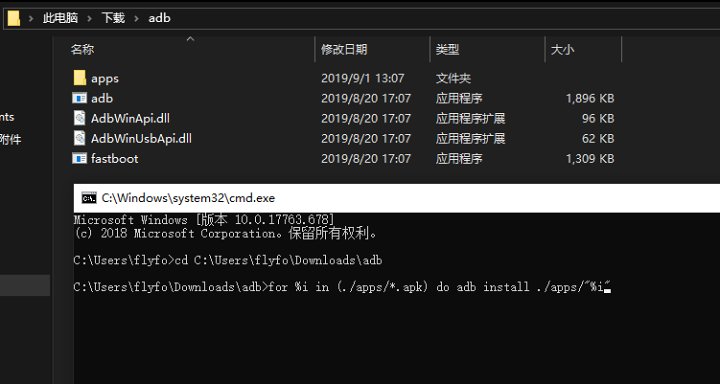This screenshot has width=720, height=384.
Task: Expand the chevron after 此电脑 in breadcrumb
Action: [x=90, y=18]
